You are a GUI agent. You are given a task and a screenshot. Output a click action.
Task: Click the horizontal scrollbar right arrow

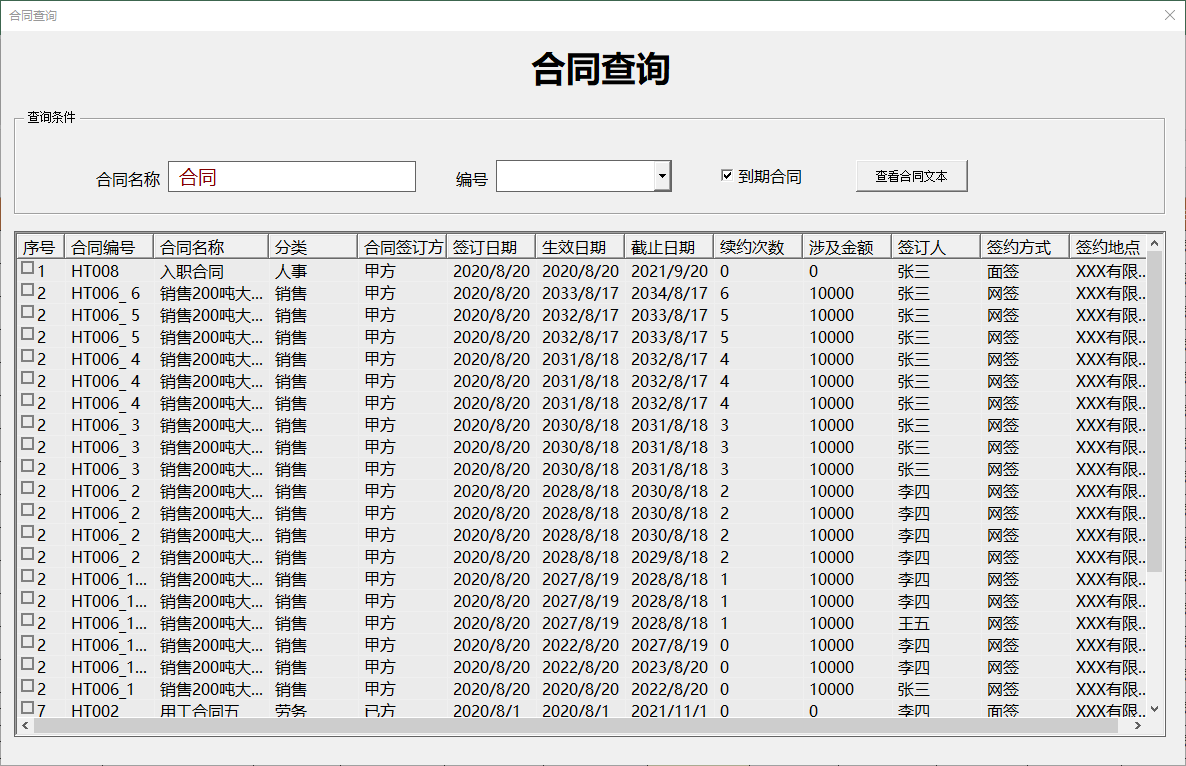[x=1138, y=725]
